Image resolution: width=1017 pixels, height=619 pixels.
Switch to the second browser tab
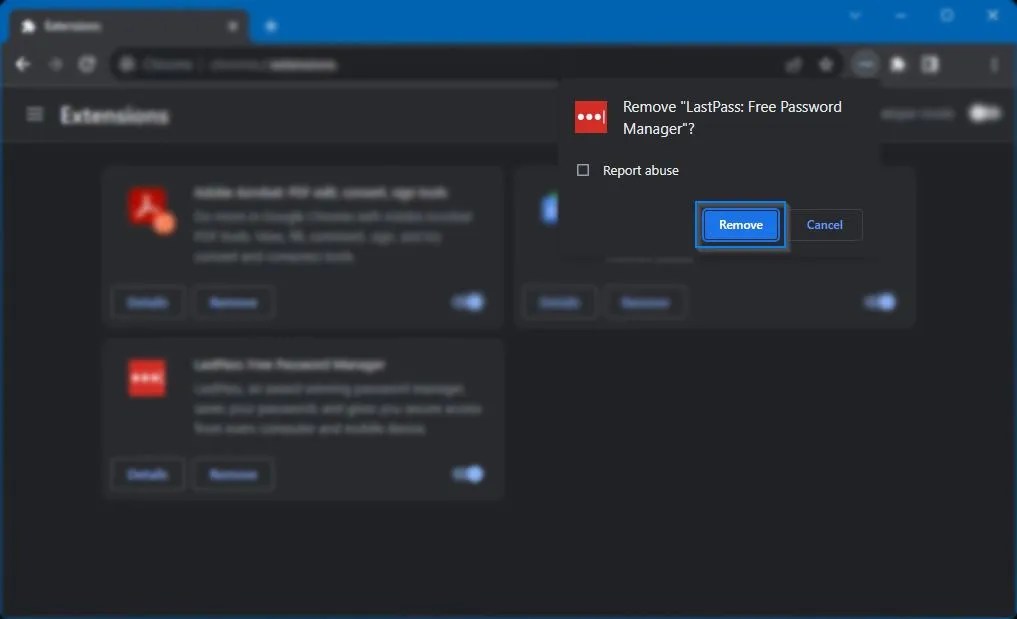pyautogui.click(x=270, y=25)
